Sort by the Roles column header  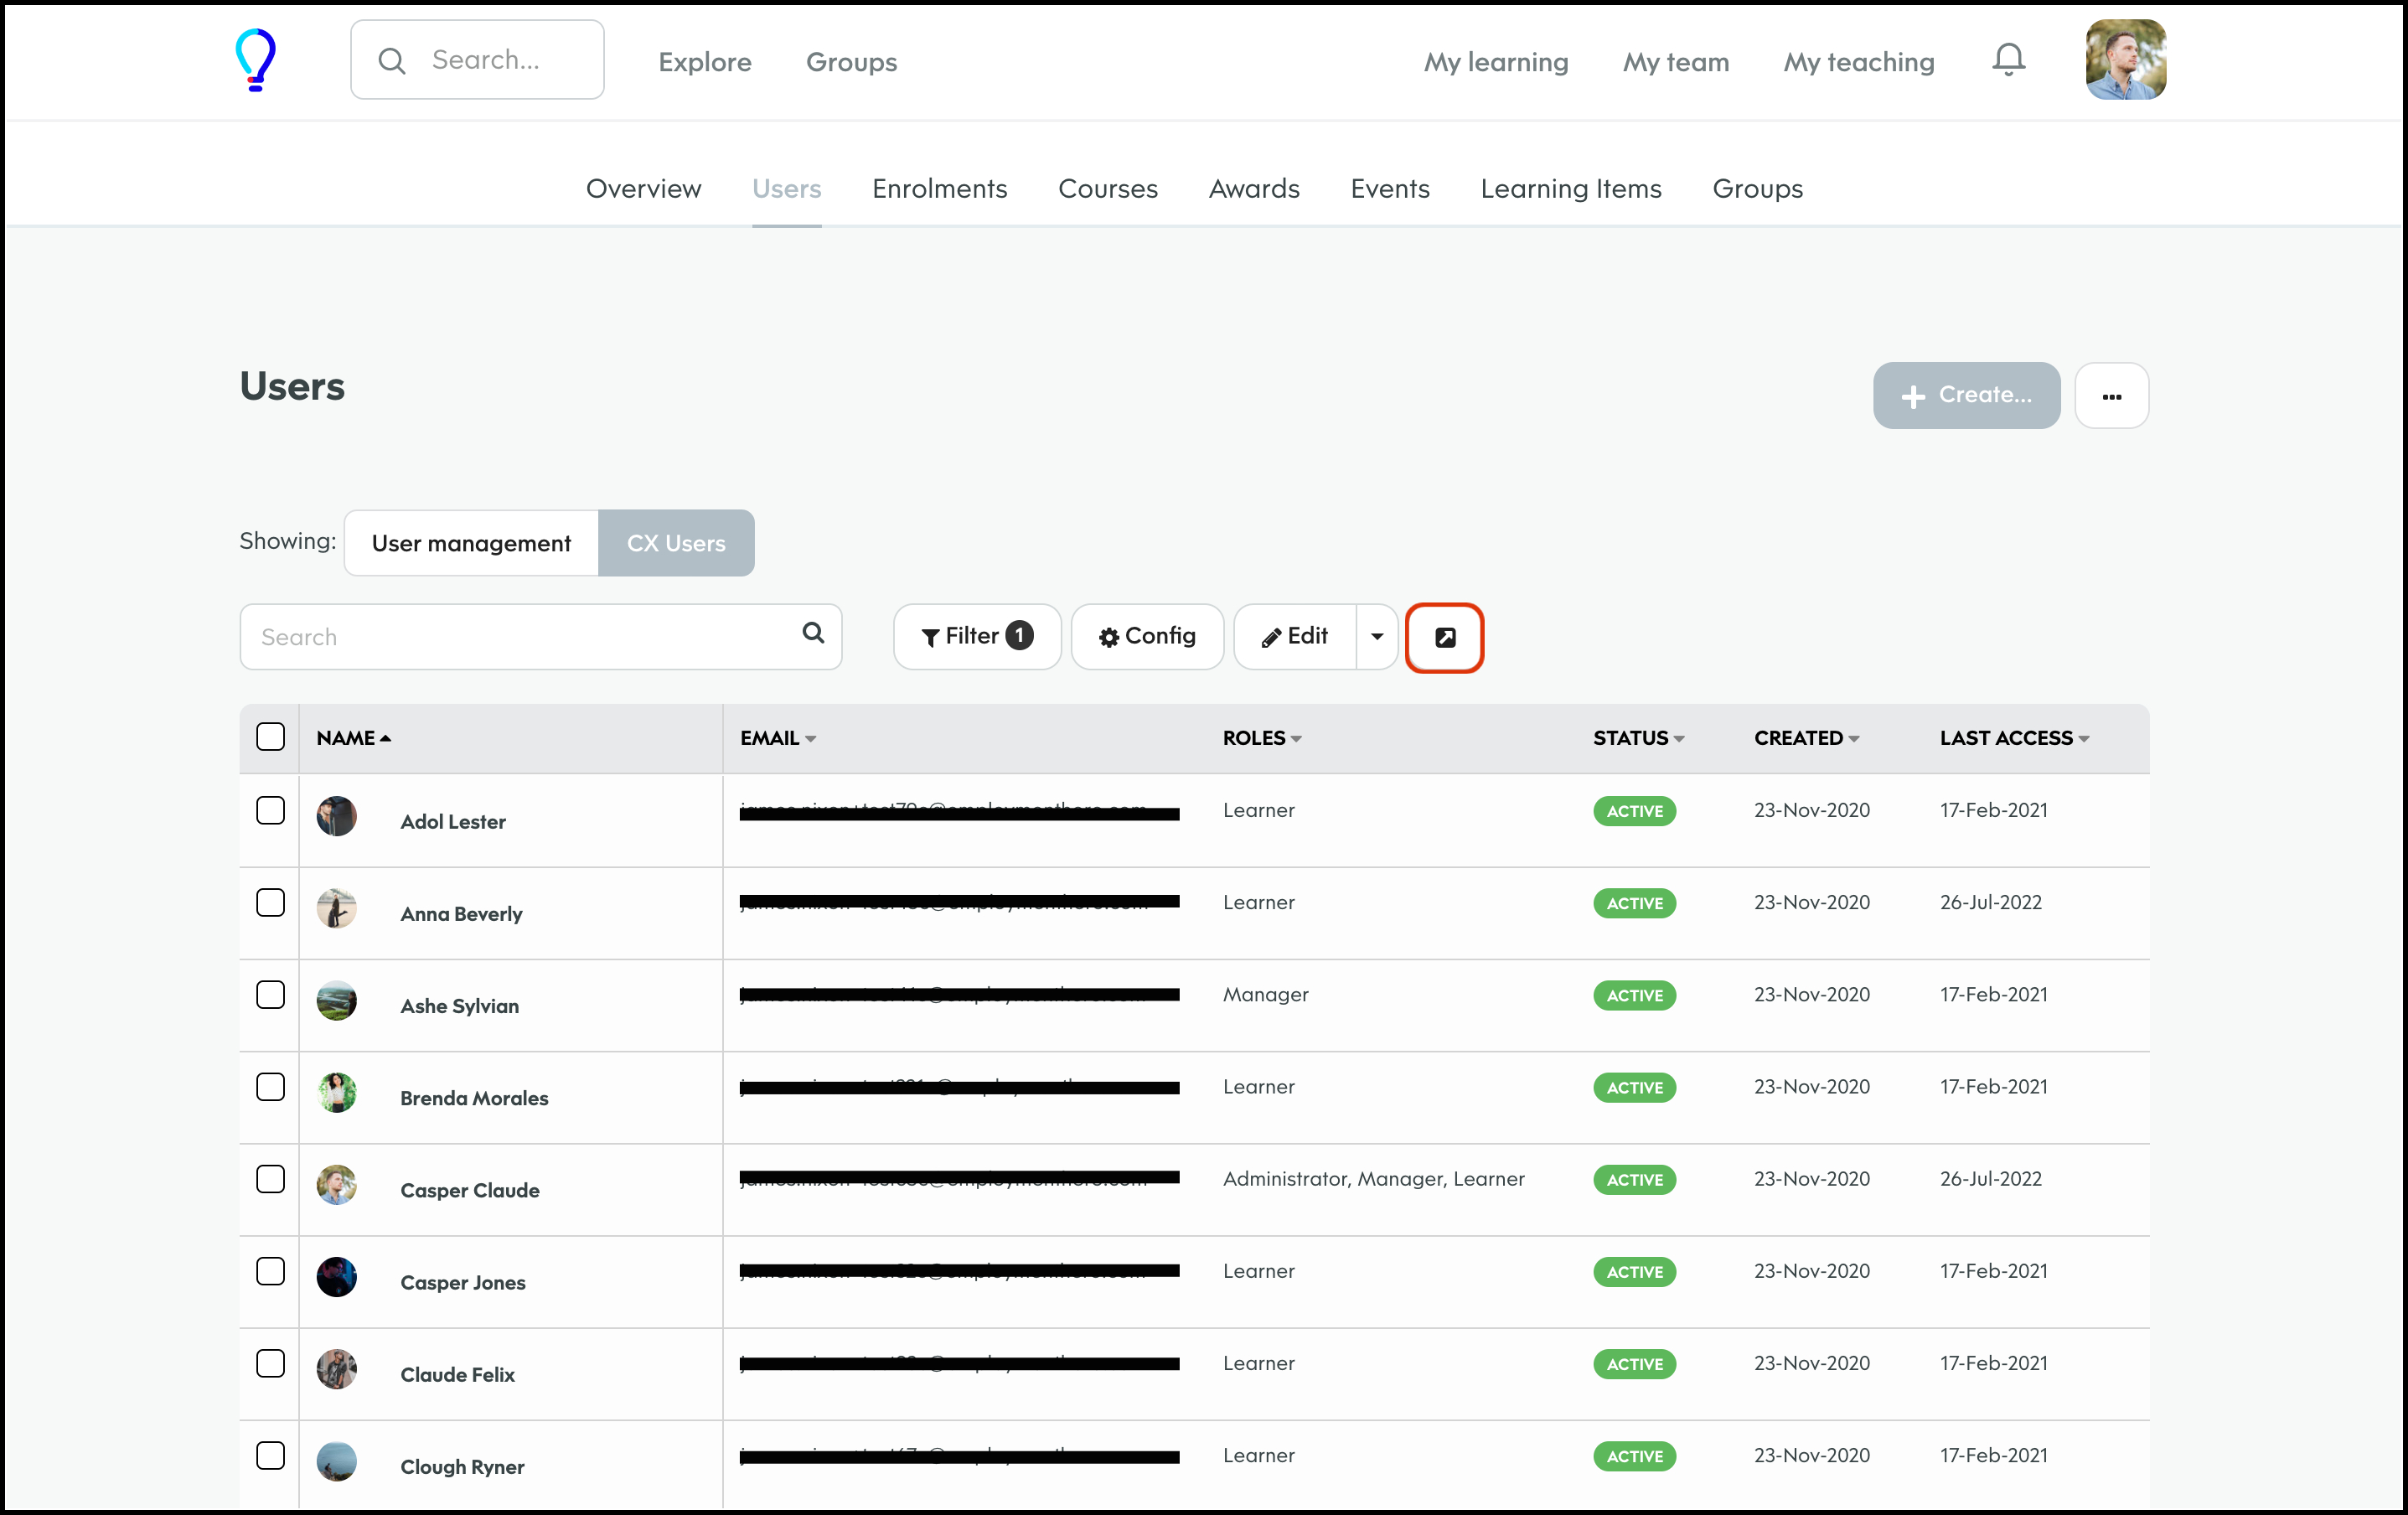tap(1261, 738)
